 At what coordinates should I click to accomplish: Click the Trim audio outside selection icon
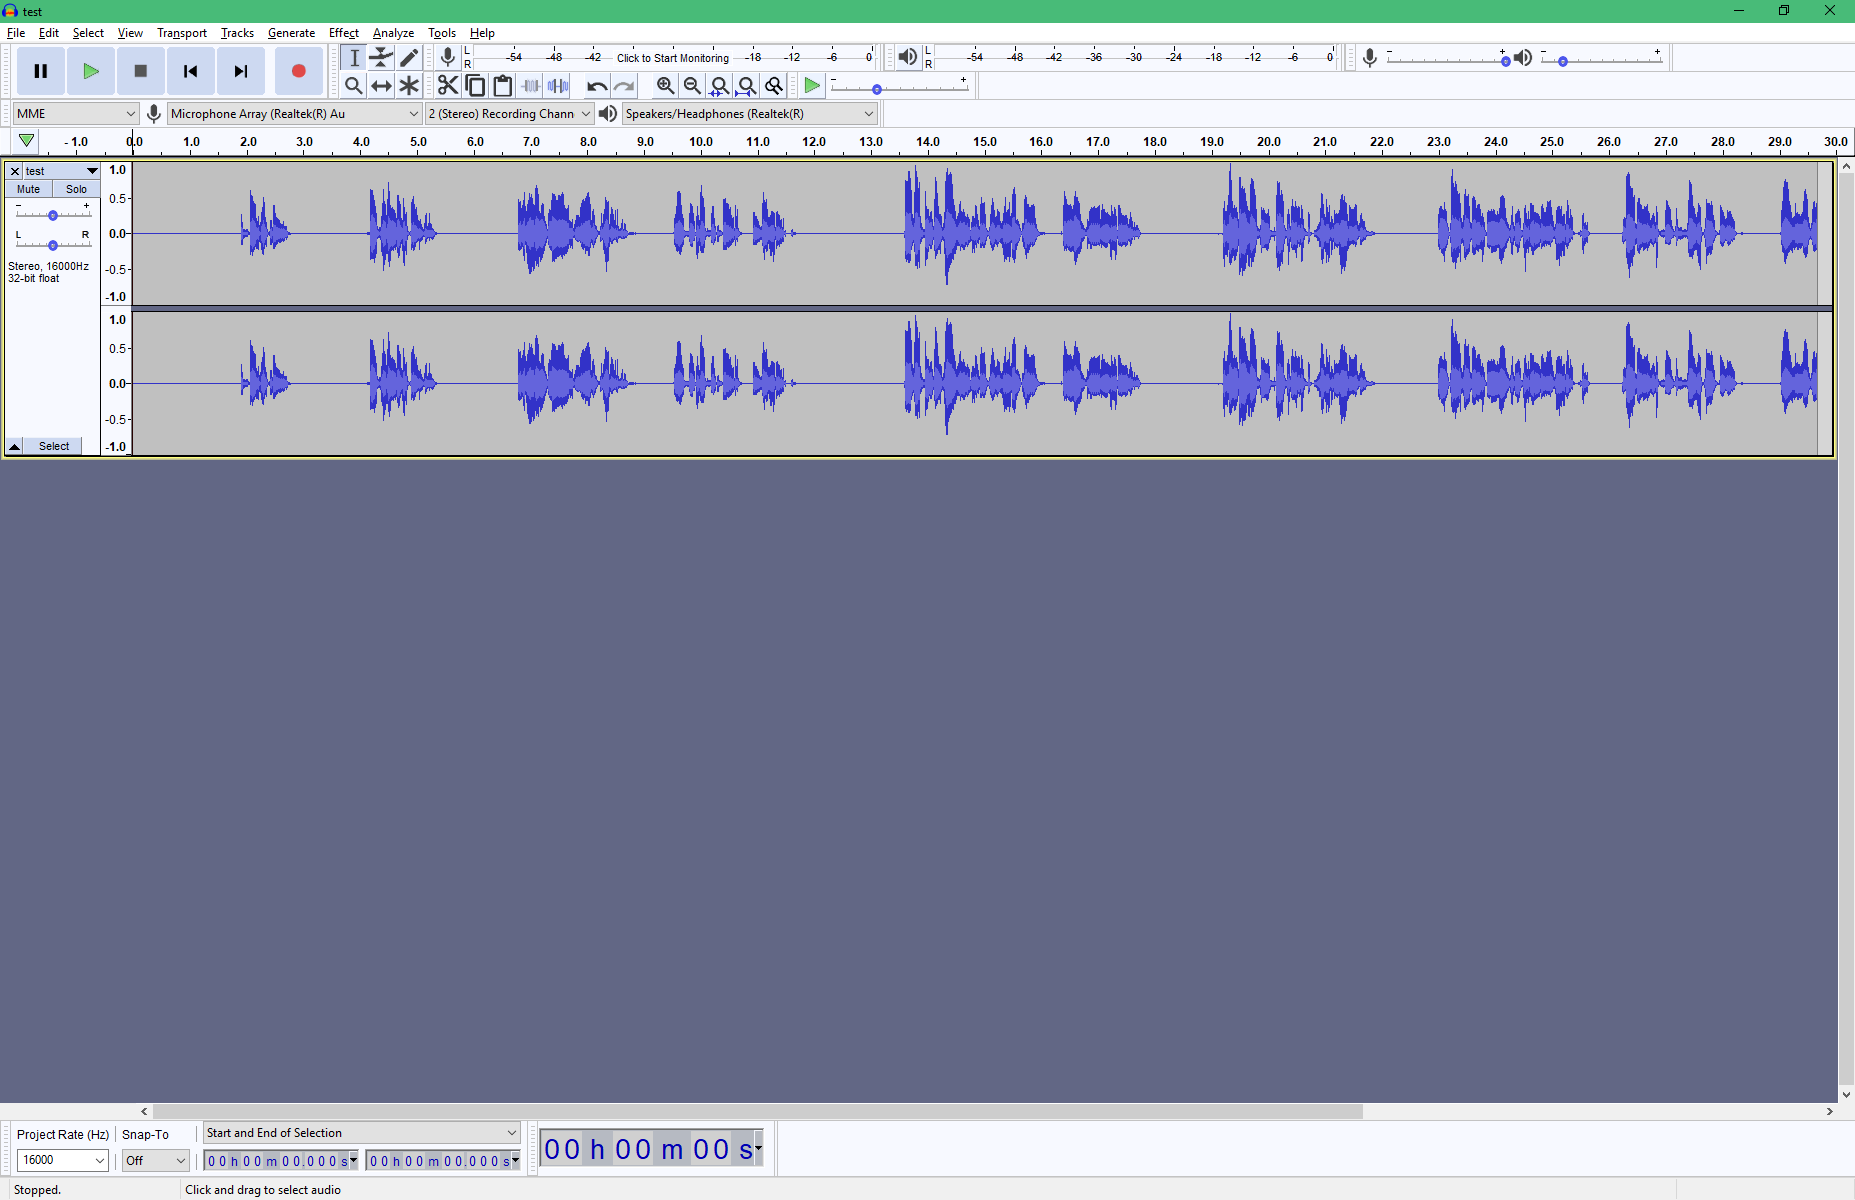click(530, 85)
